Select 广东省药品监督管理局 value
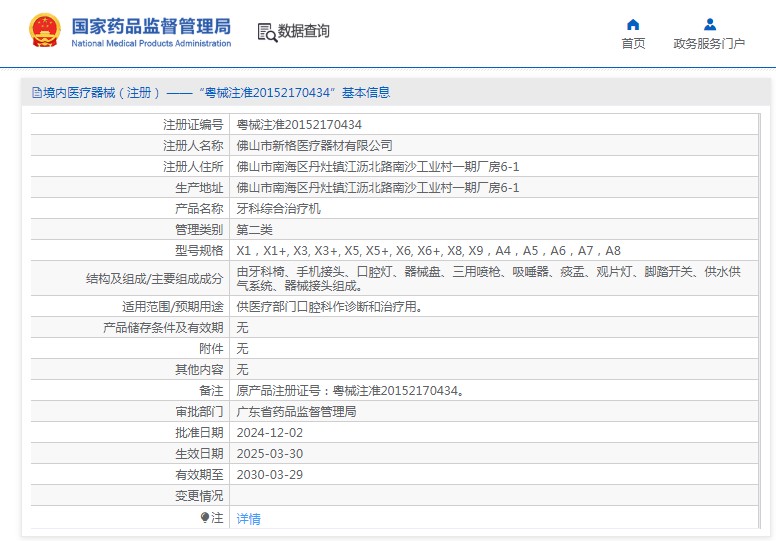Image resolution: width=776 pixels, height=541 pixels. pyautogui.click(x=296, y=412)
